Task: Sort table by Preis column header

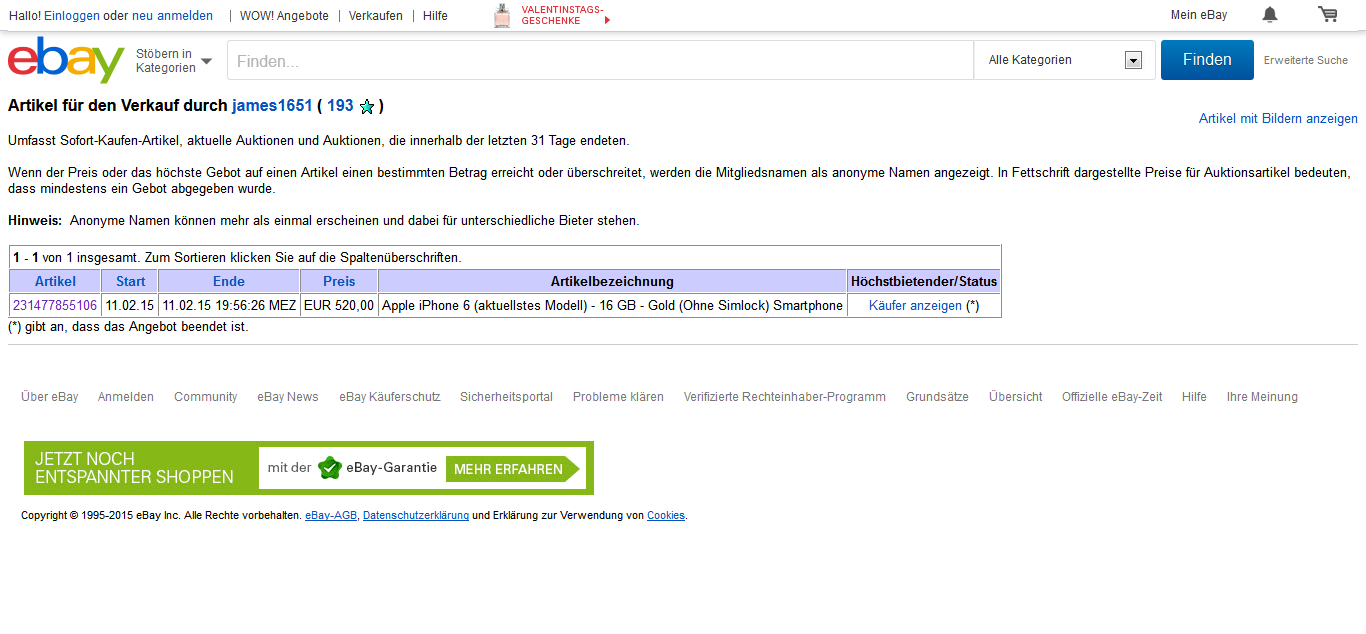Action: 339,281
